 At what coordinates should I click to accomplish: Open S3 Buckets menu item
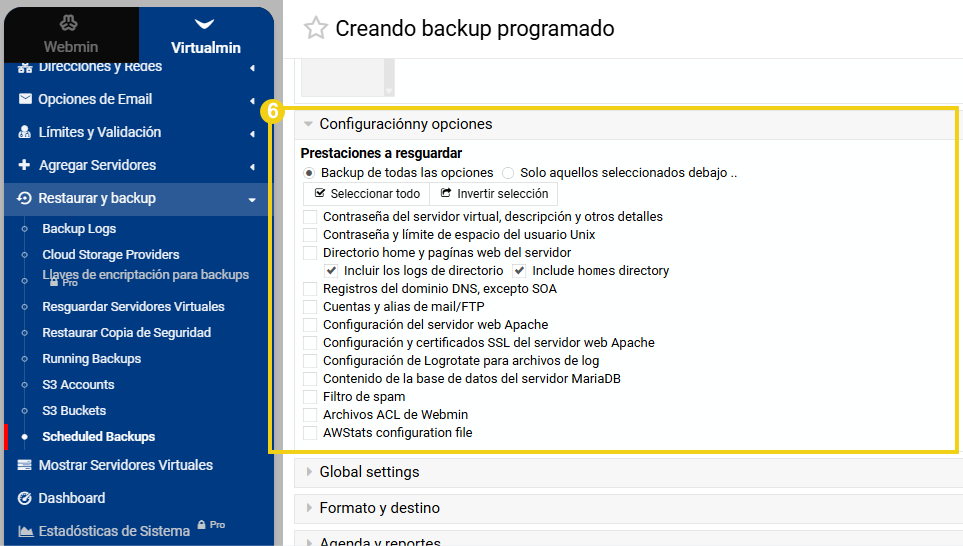point(74,410)
